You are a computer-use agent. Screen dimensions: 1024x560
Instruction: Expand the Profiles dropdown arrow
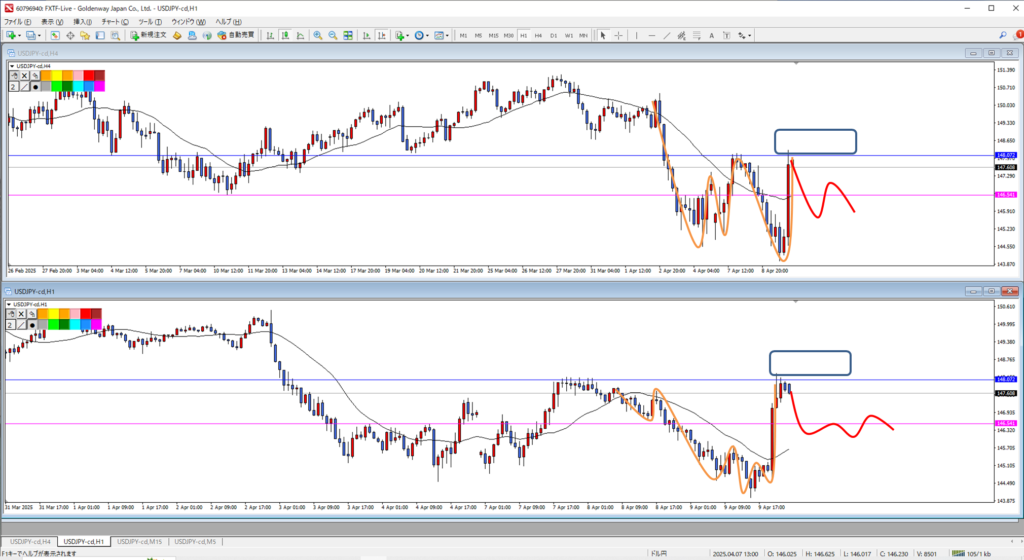tap(39, 35)
